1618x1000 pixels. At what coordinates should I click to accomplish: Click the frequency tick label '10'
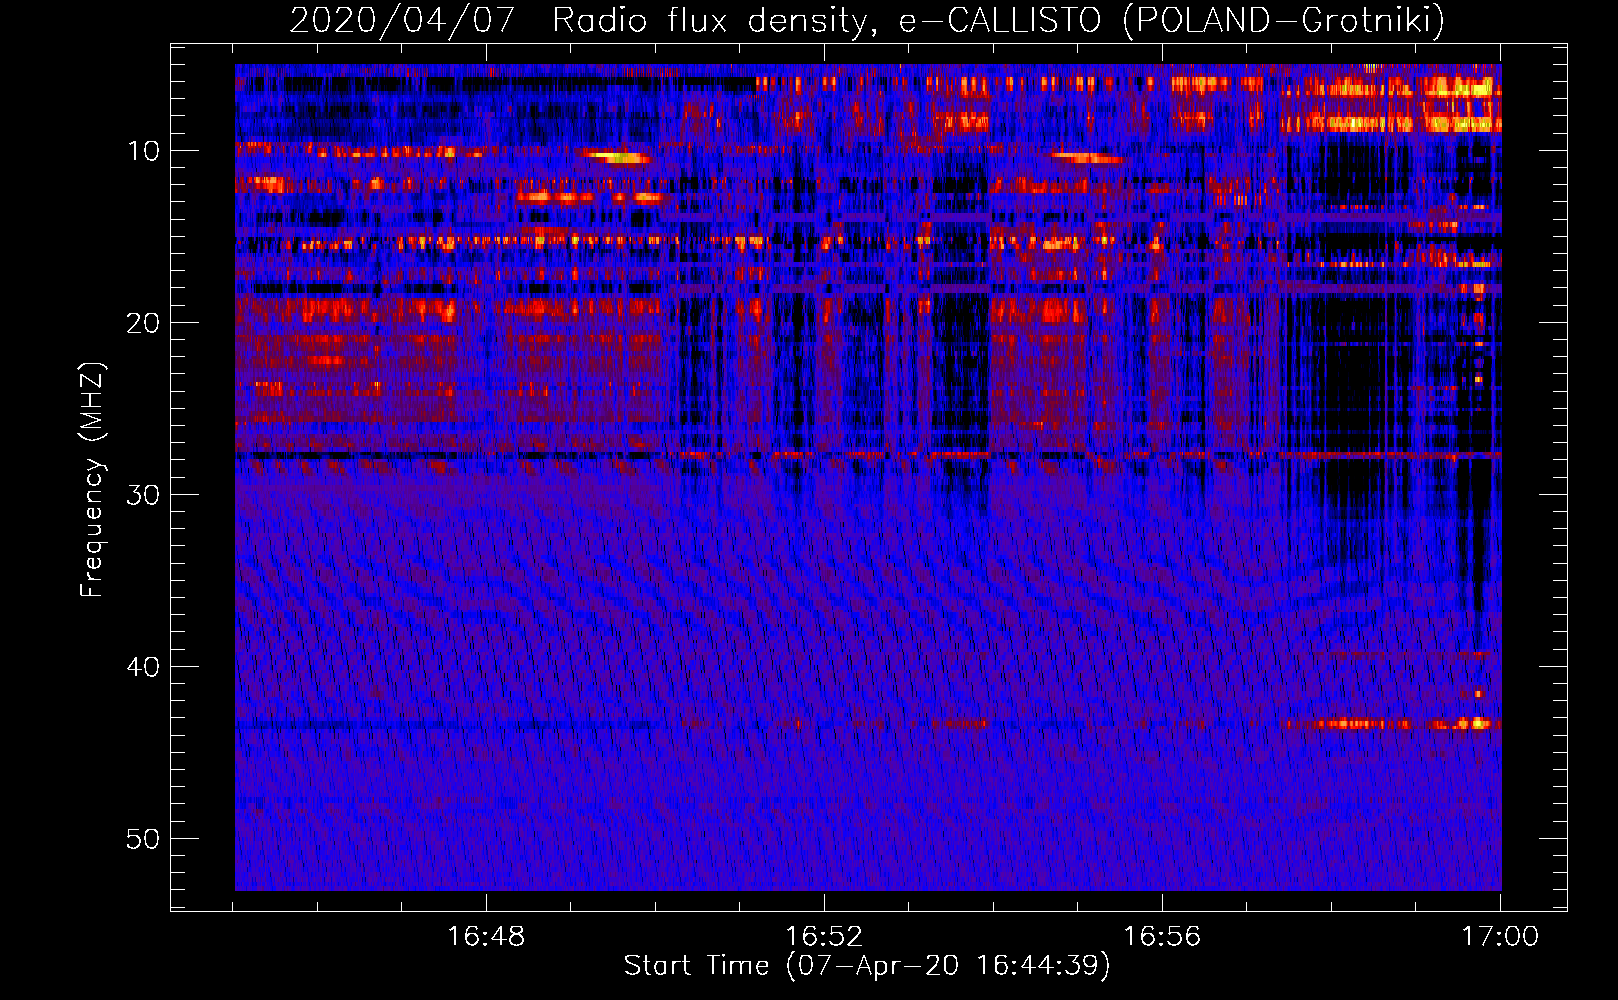click(x=144, y=151)
